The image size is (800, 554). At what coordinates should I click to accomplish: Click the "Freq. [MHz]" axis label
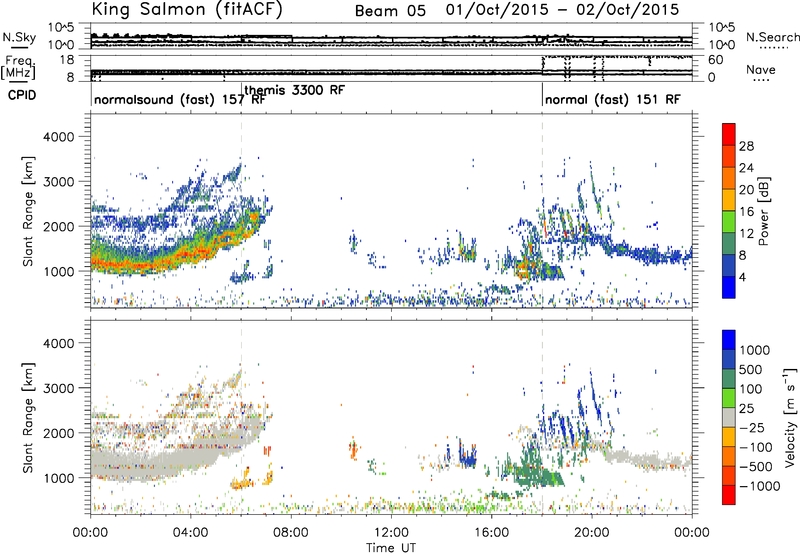pos(19,67)
